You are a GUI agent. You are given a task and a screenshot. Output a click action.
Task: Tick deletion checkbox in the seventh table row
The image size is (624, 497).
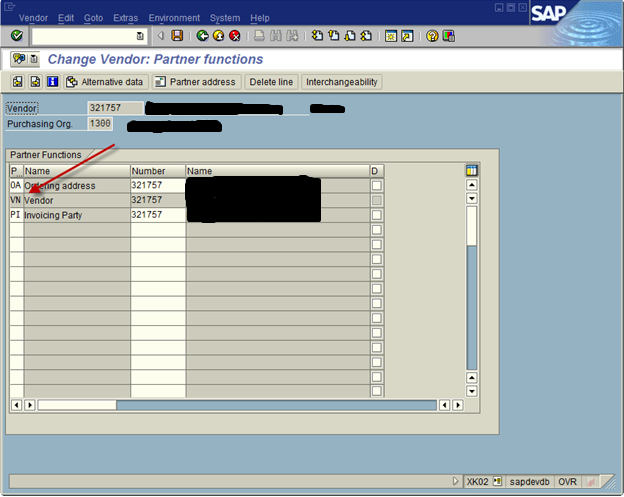pos(376,274)
